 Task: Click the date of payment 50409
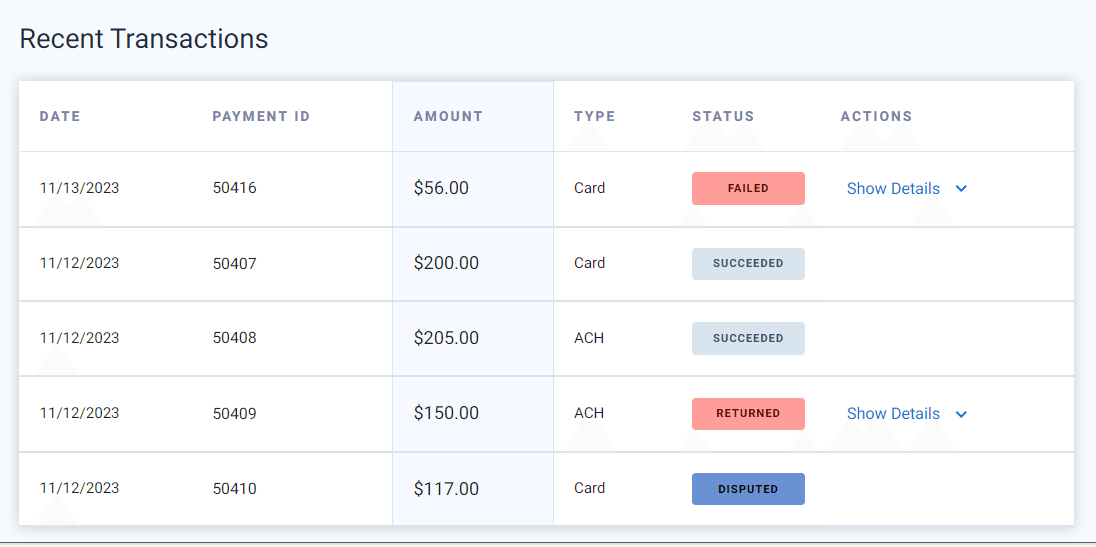coord(80,413)
